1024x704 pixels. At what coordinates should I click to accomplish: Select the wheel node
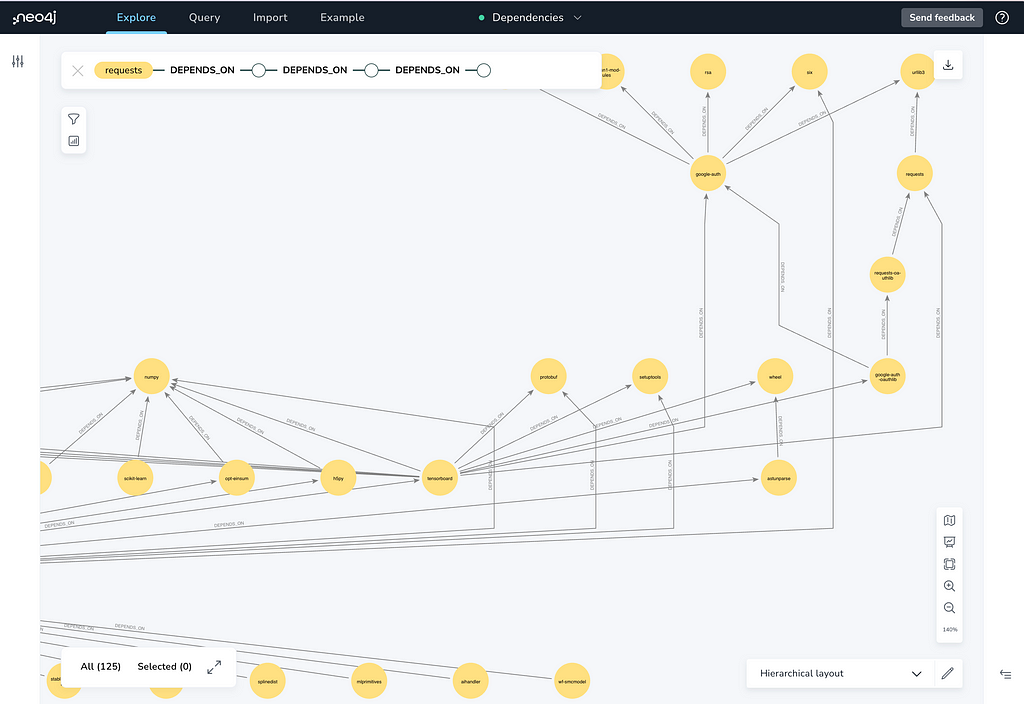[x=775, y=376]
